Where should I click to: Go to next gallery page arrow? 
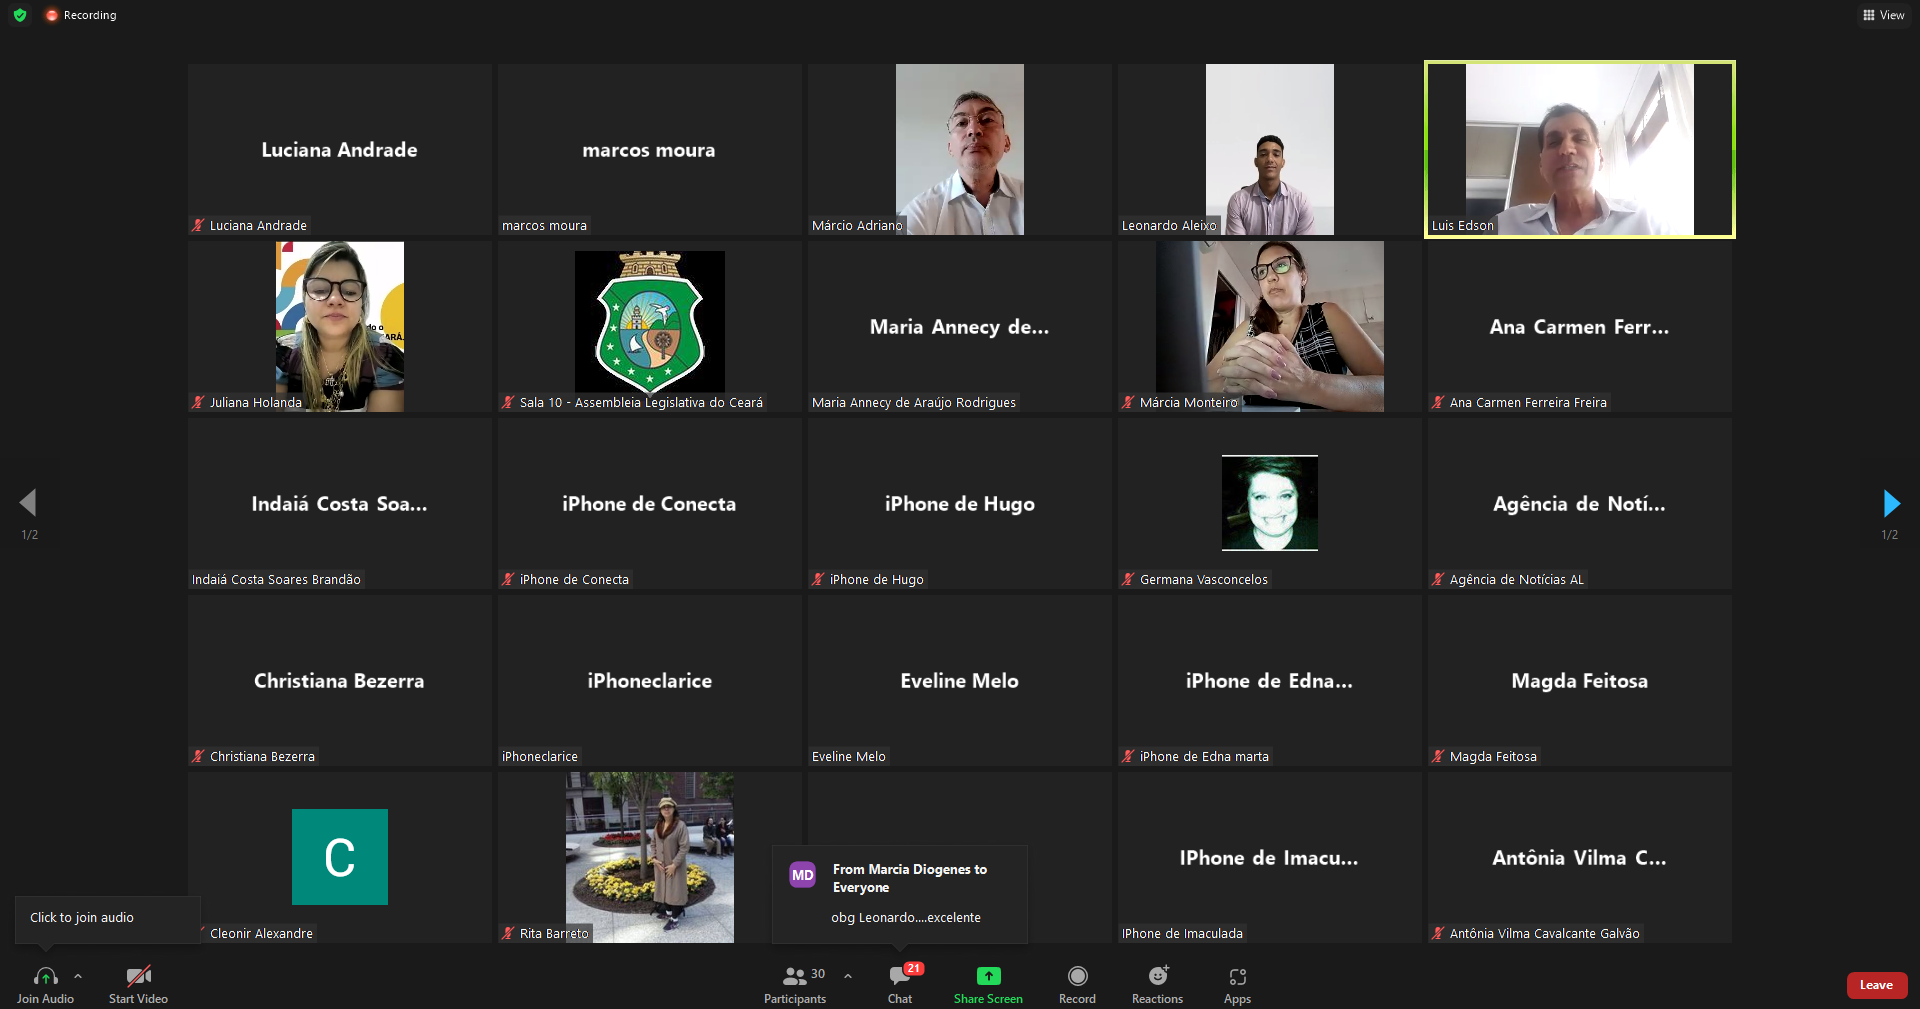click(1890, 503)
